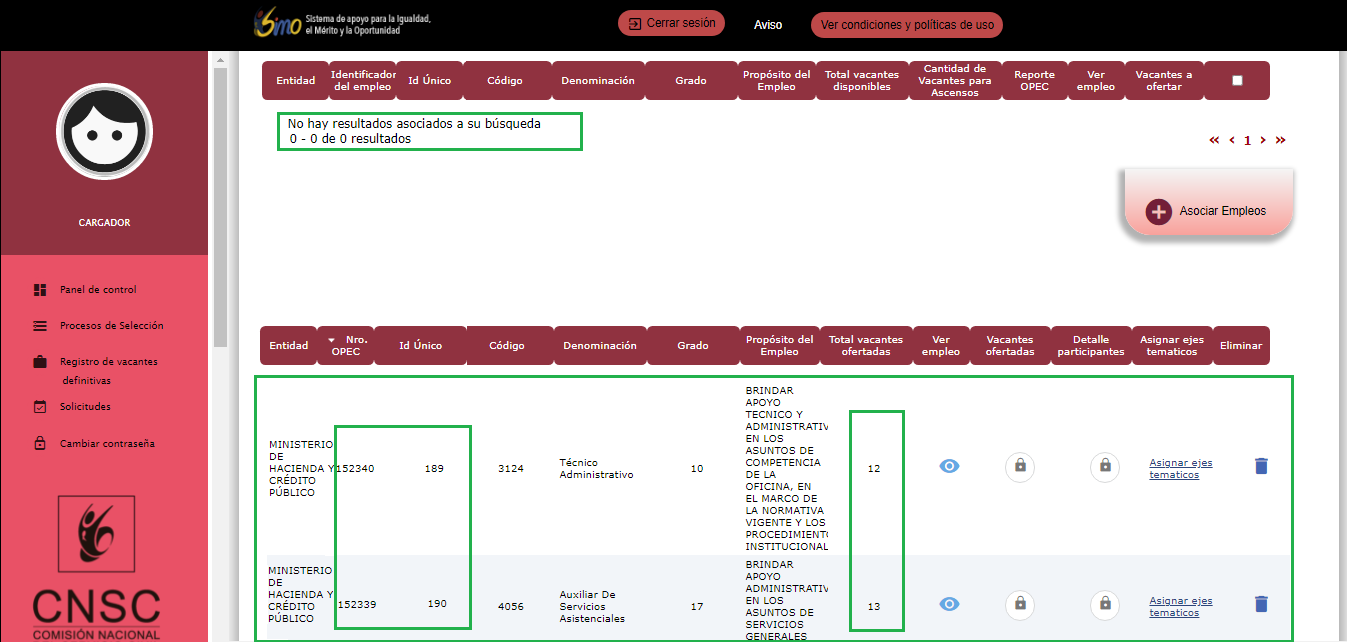This screenshot has width=1347, height=642.
Task: Click the plus icon to Asociar Empleos
Action: click(x=1158, y=211)
